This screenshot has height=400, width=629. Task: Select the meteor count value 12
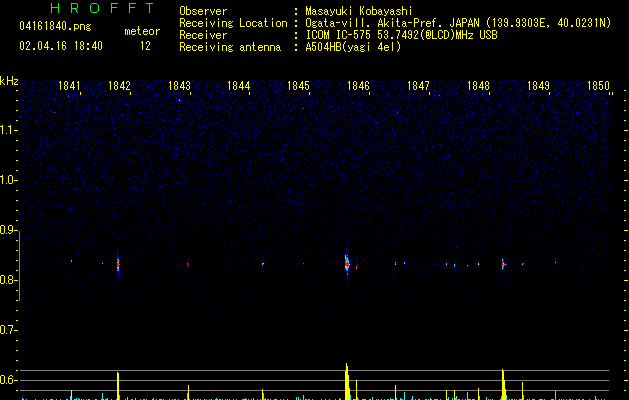pyautogui.click(x=145, y=46)
